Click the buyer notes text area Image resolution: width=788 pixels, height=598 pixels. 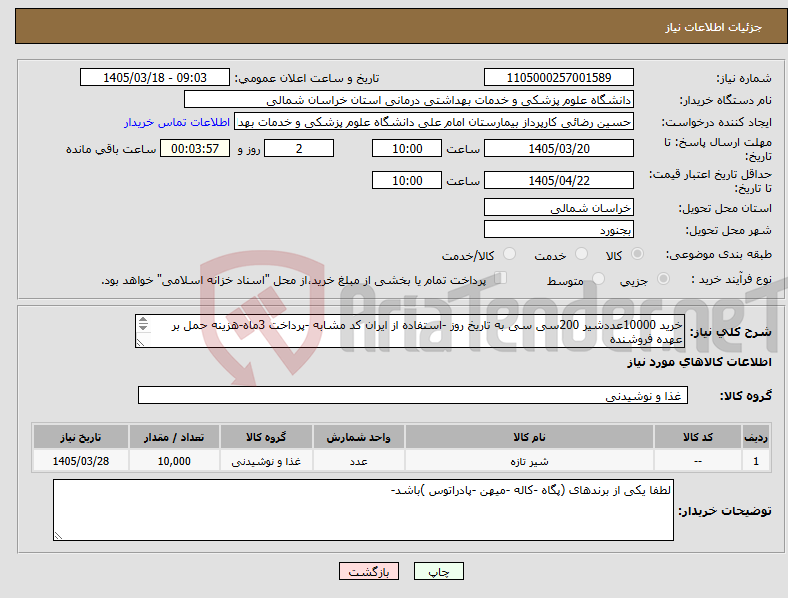[x=363, y=510]
